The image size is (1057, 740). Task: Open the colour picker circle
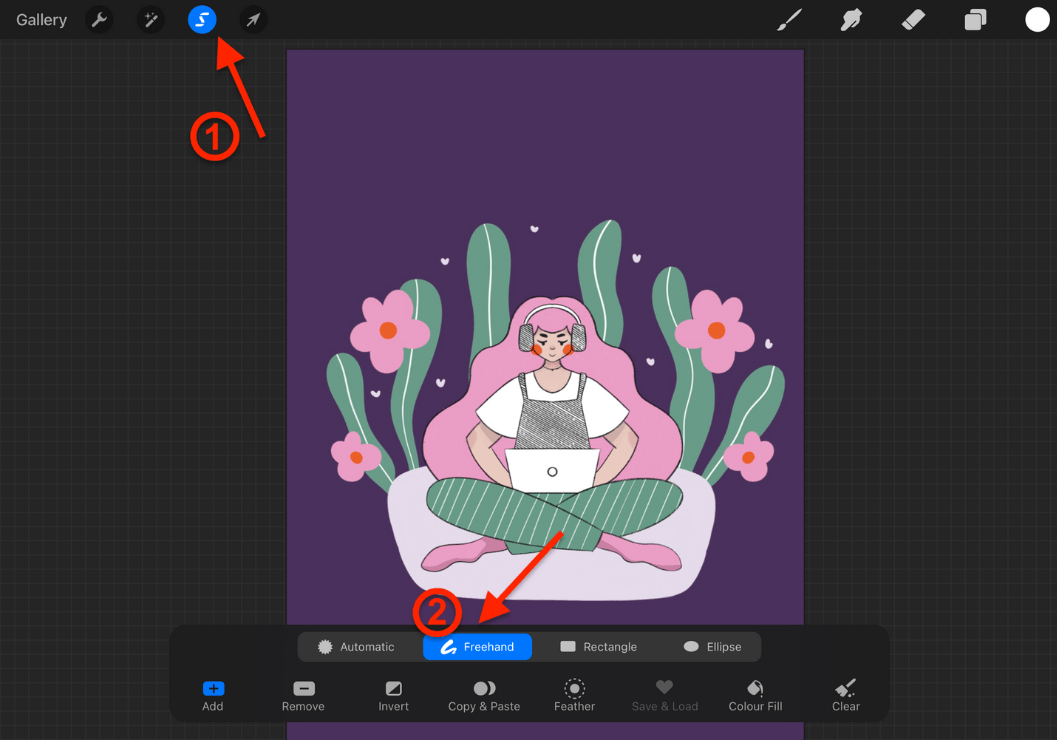(1037, 19)
